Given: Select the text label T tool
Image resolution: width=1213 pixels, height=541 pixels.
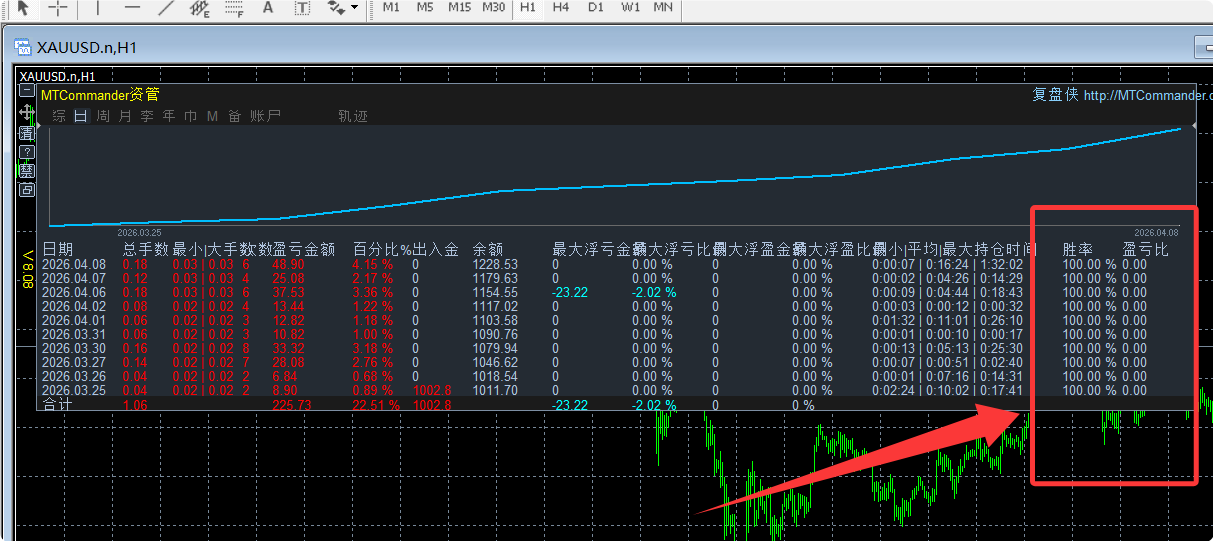Looking at the screenshot, I should (x=302, y=8).
